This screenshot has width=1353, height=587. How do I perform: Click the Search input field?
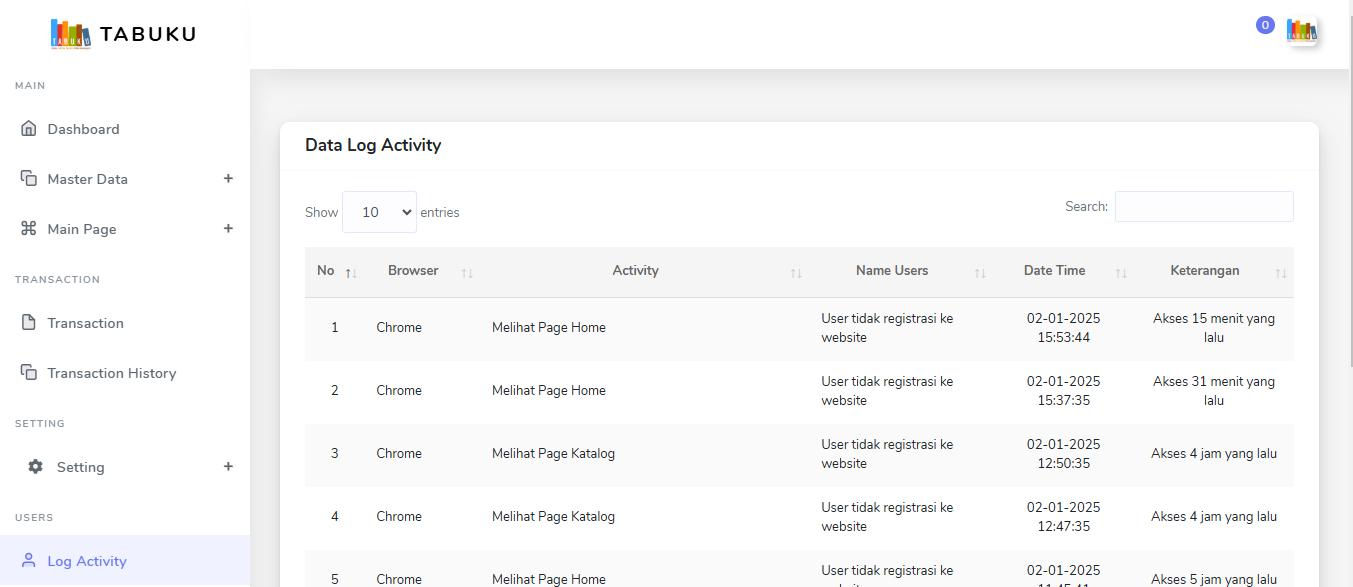point(1203,207)
